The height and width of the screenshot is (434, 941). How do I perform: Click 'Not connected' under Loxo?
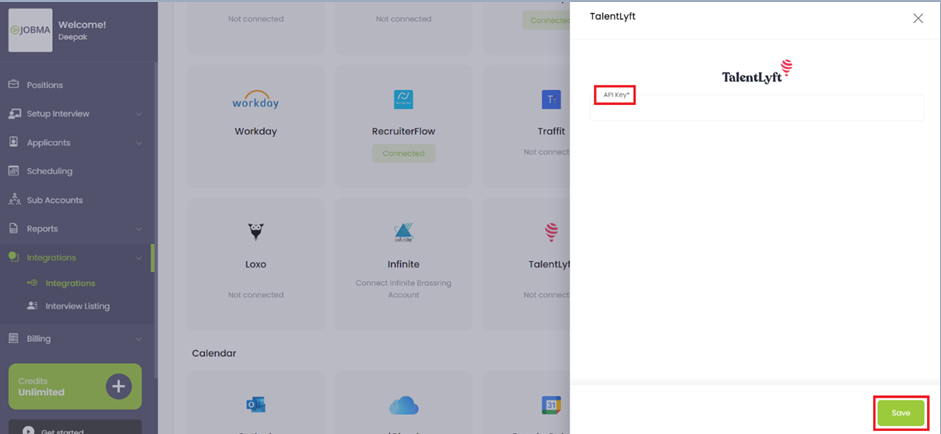coord(256,295)
